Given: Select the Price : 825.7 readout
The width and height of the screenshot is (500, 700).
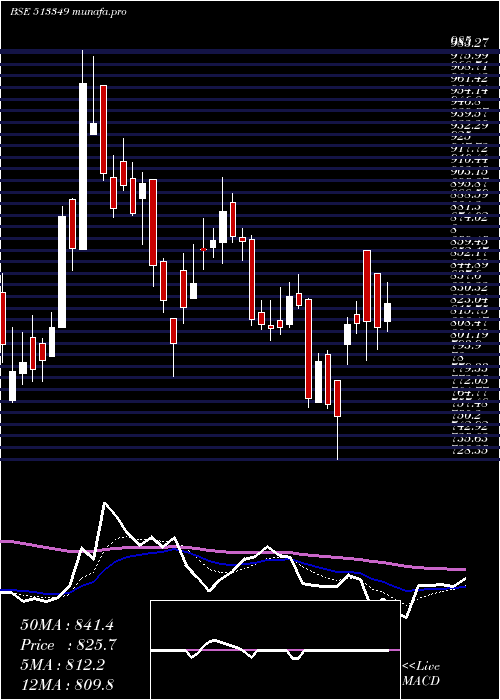Looking at the screenshot, I should 69,645.
